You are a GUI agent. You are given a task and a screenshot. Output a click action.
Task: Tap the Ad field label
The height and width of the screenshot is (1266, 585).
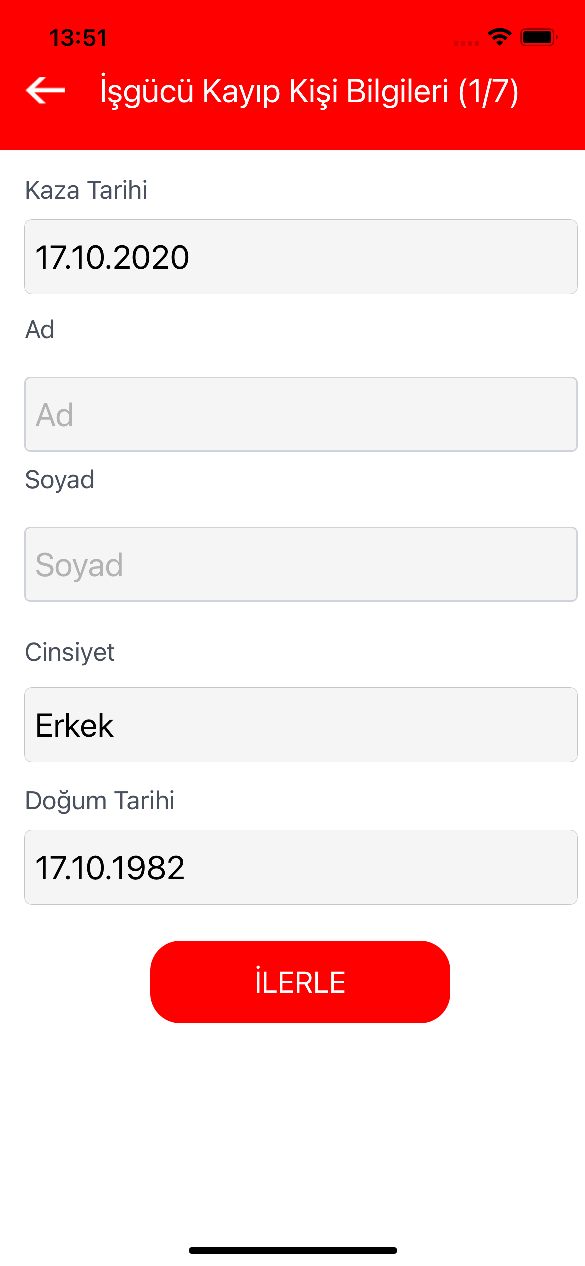(40, 330)
